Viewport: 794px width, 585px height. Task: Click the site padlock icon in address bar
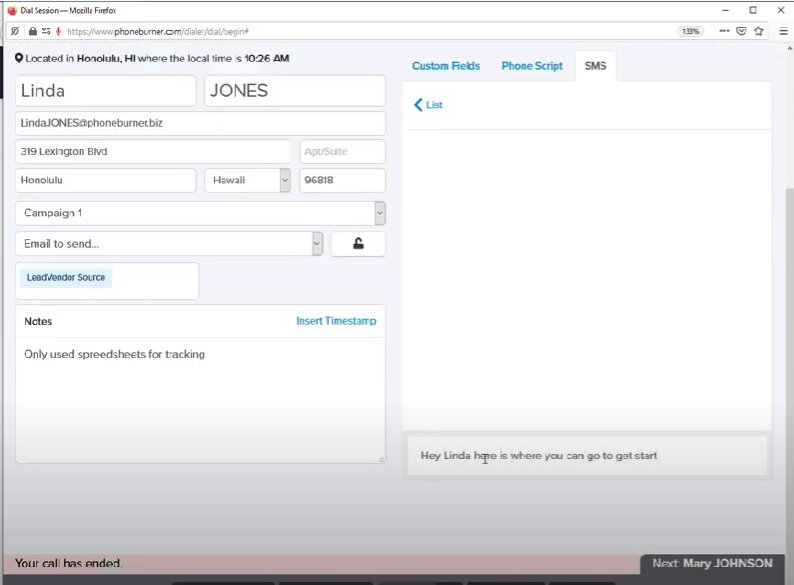33,31
